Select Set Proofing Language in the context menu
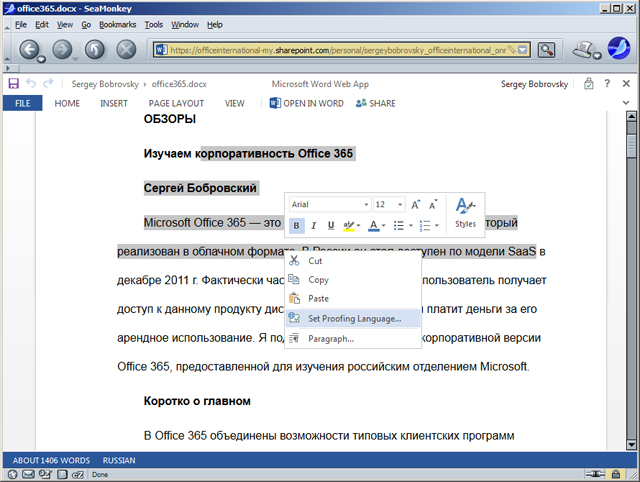The image size is (640, 482). pyautogui.click(x=353, y=318)
